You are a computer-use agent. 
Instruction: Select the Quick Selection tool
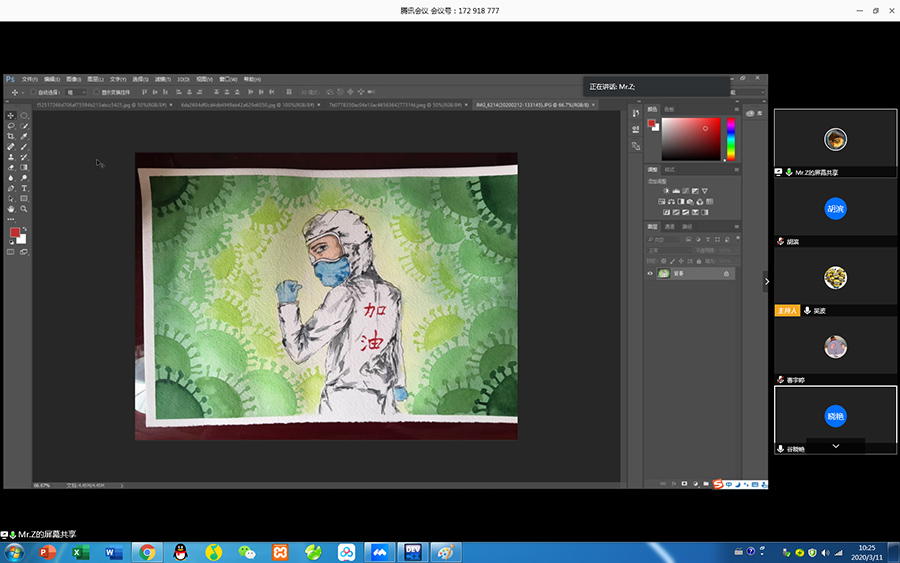[24, 126]
